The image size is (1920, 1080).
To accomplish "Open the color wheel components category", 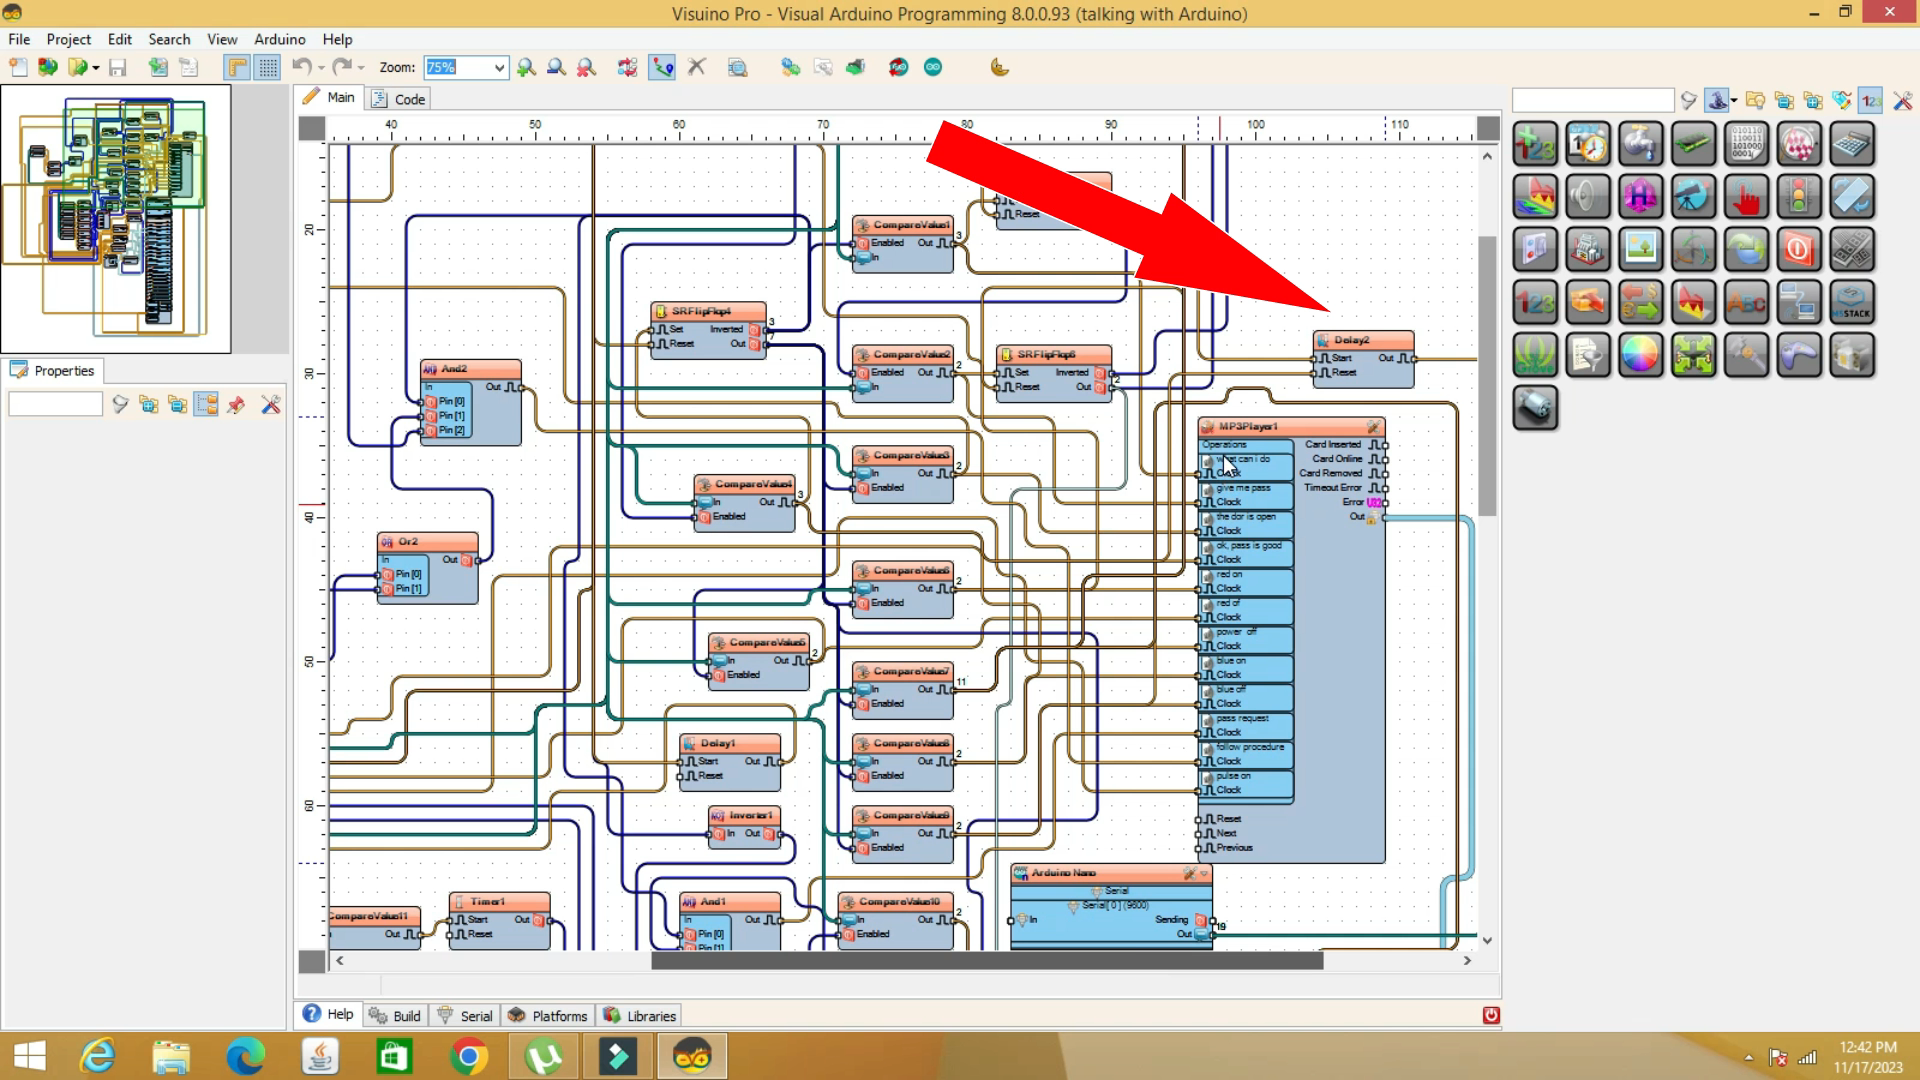I will 1641,355.
